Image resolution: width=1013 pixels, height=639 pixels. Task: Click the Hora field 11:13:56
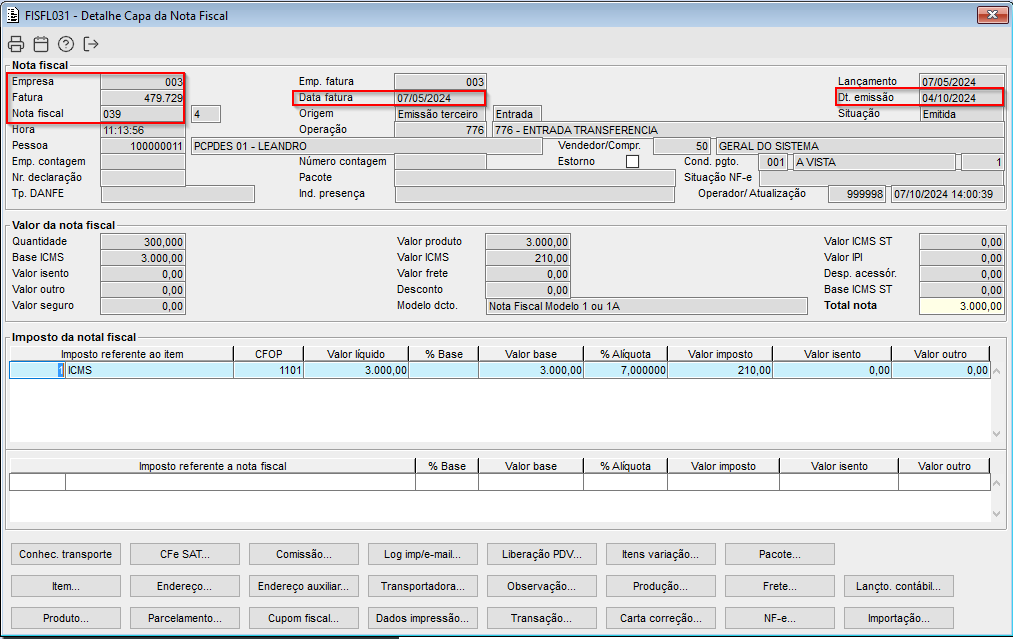tap(143, 130)
